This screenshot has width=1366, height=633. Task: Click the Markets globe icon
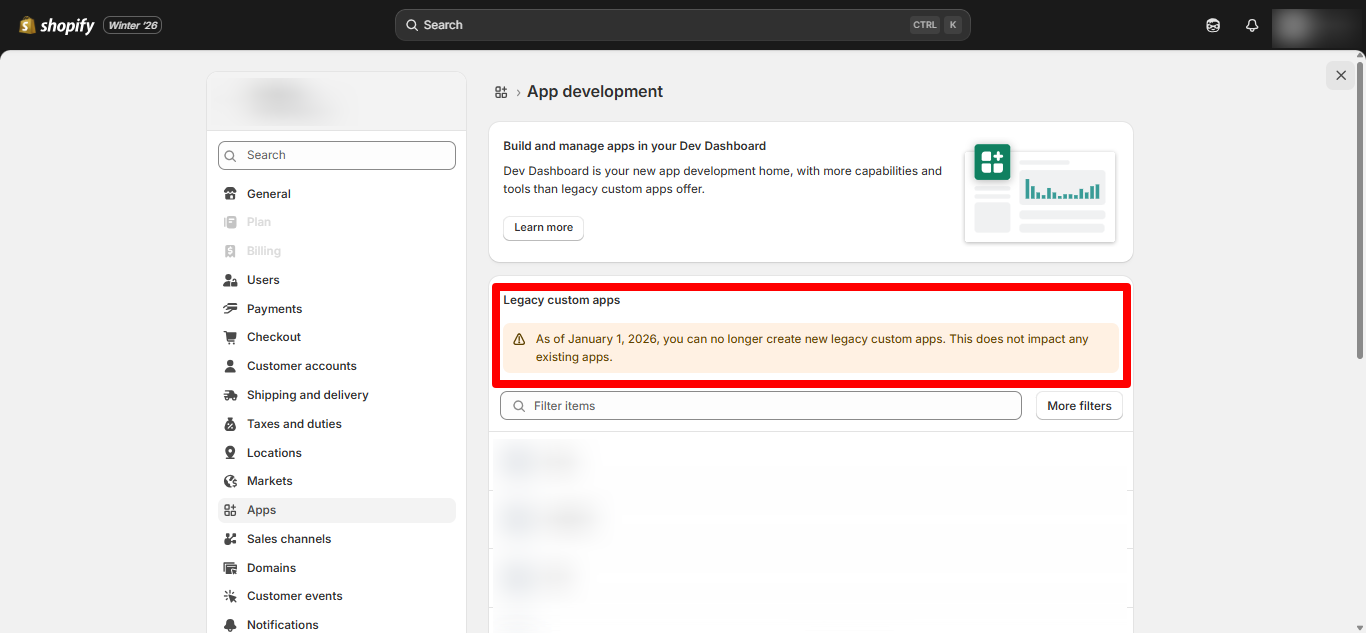pos(231,481)
